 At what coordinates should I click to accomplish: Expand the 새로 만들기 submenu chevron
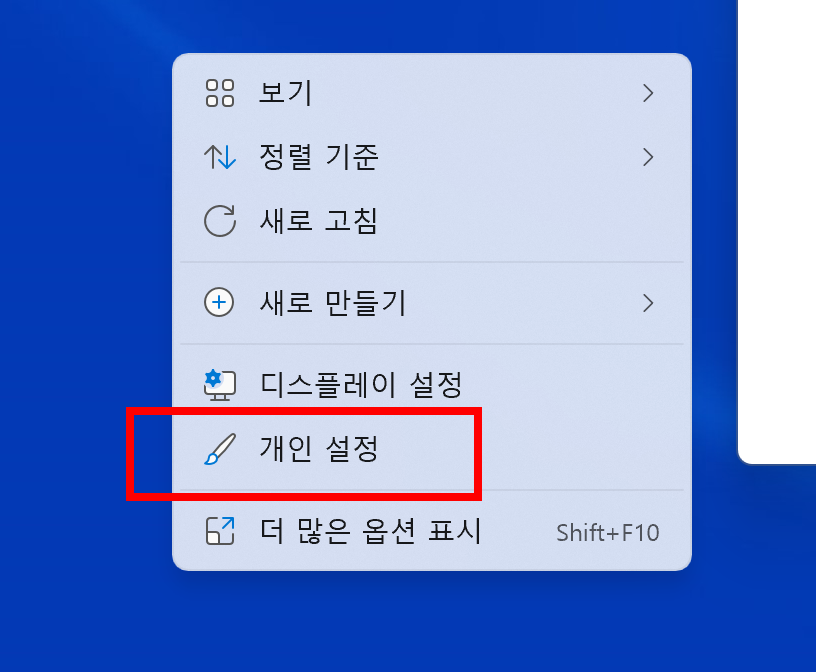[647, 303]
